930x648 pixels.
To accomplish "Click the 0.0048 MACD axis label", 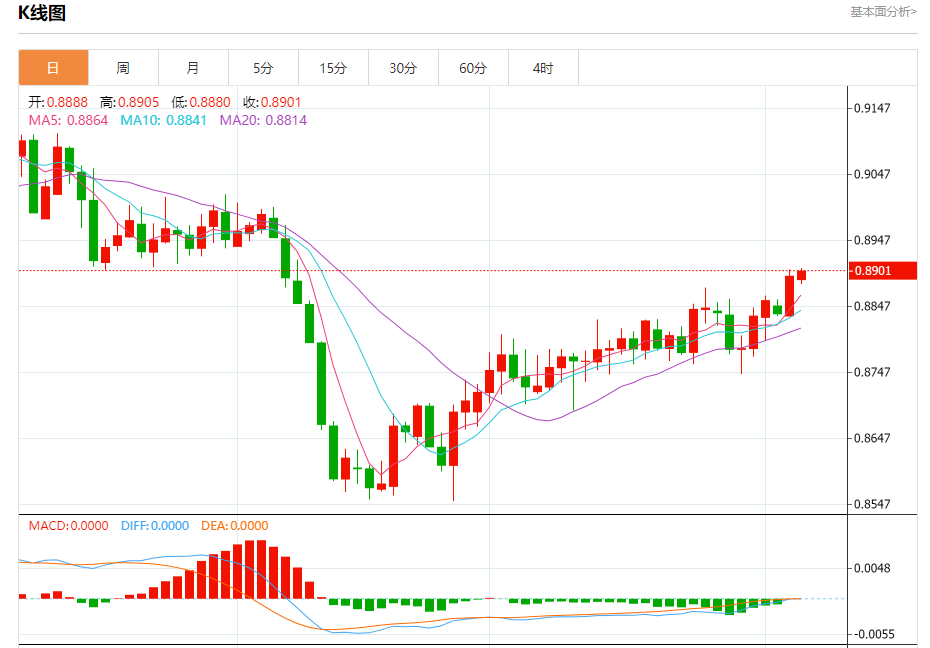I will pyautogui.click(x=872, y=569).
